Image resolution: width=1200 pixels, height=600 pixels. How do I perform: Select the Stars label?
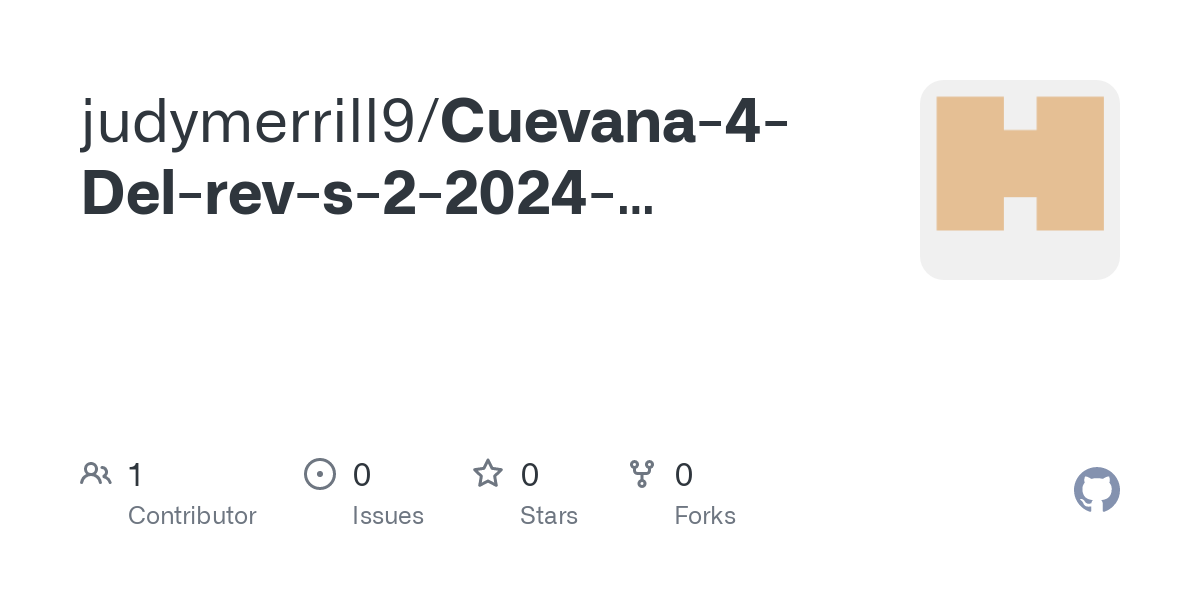pos(549,516)
